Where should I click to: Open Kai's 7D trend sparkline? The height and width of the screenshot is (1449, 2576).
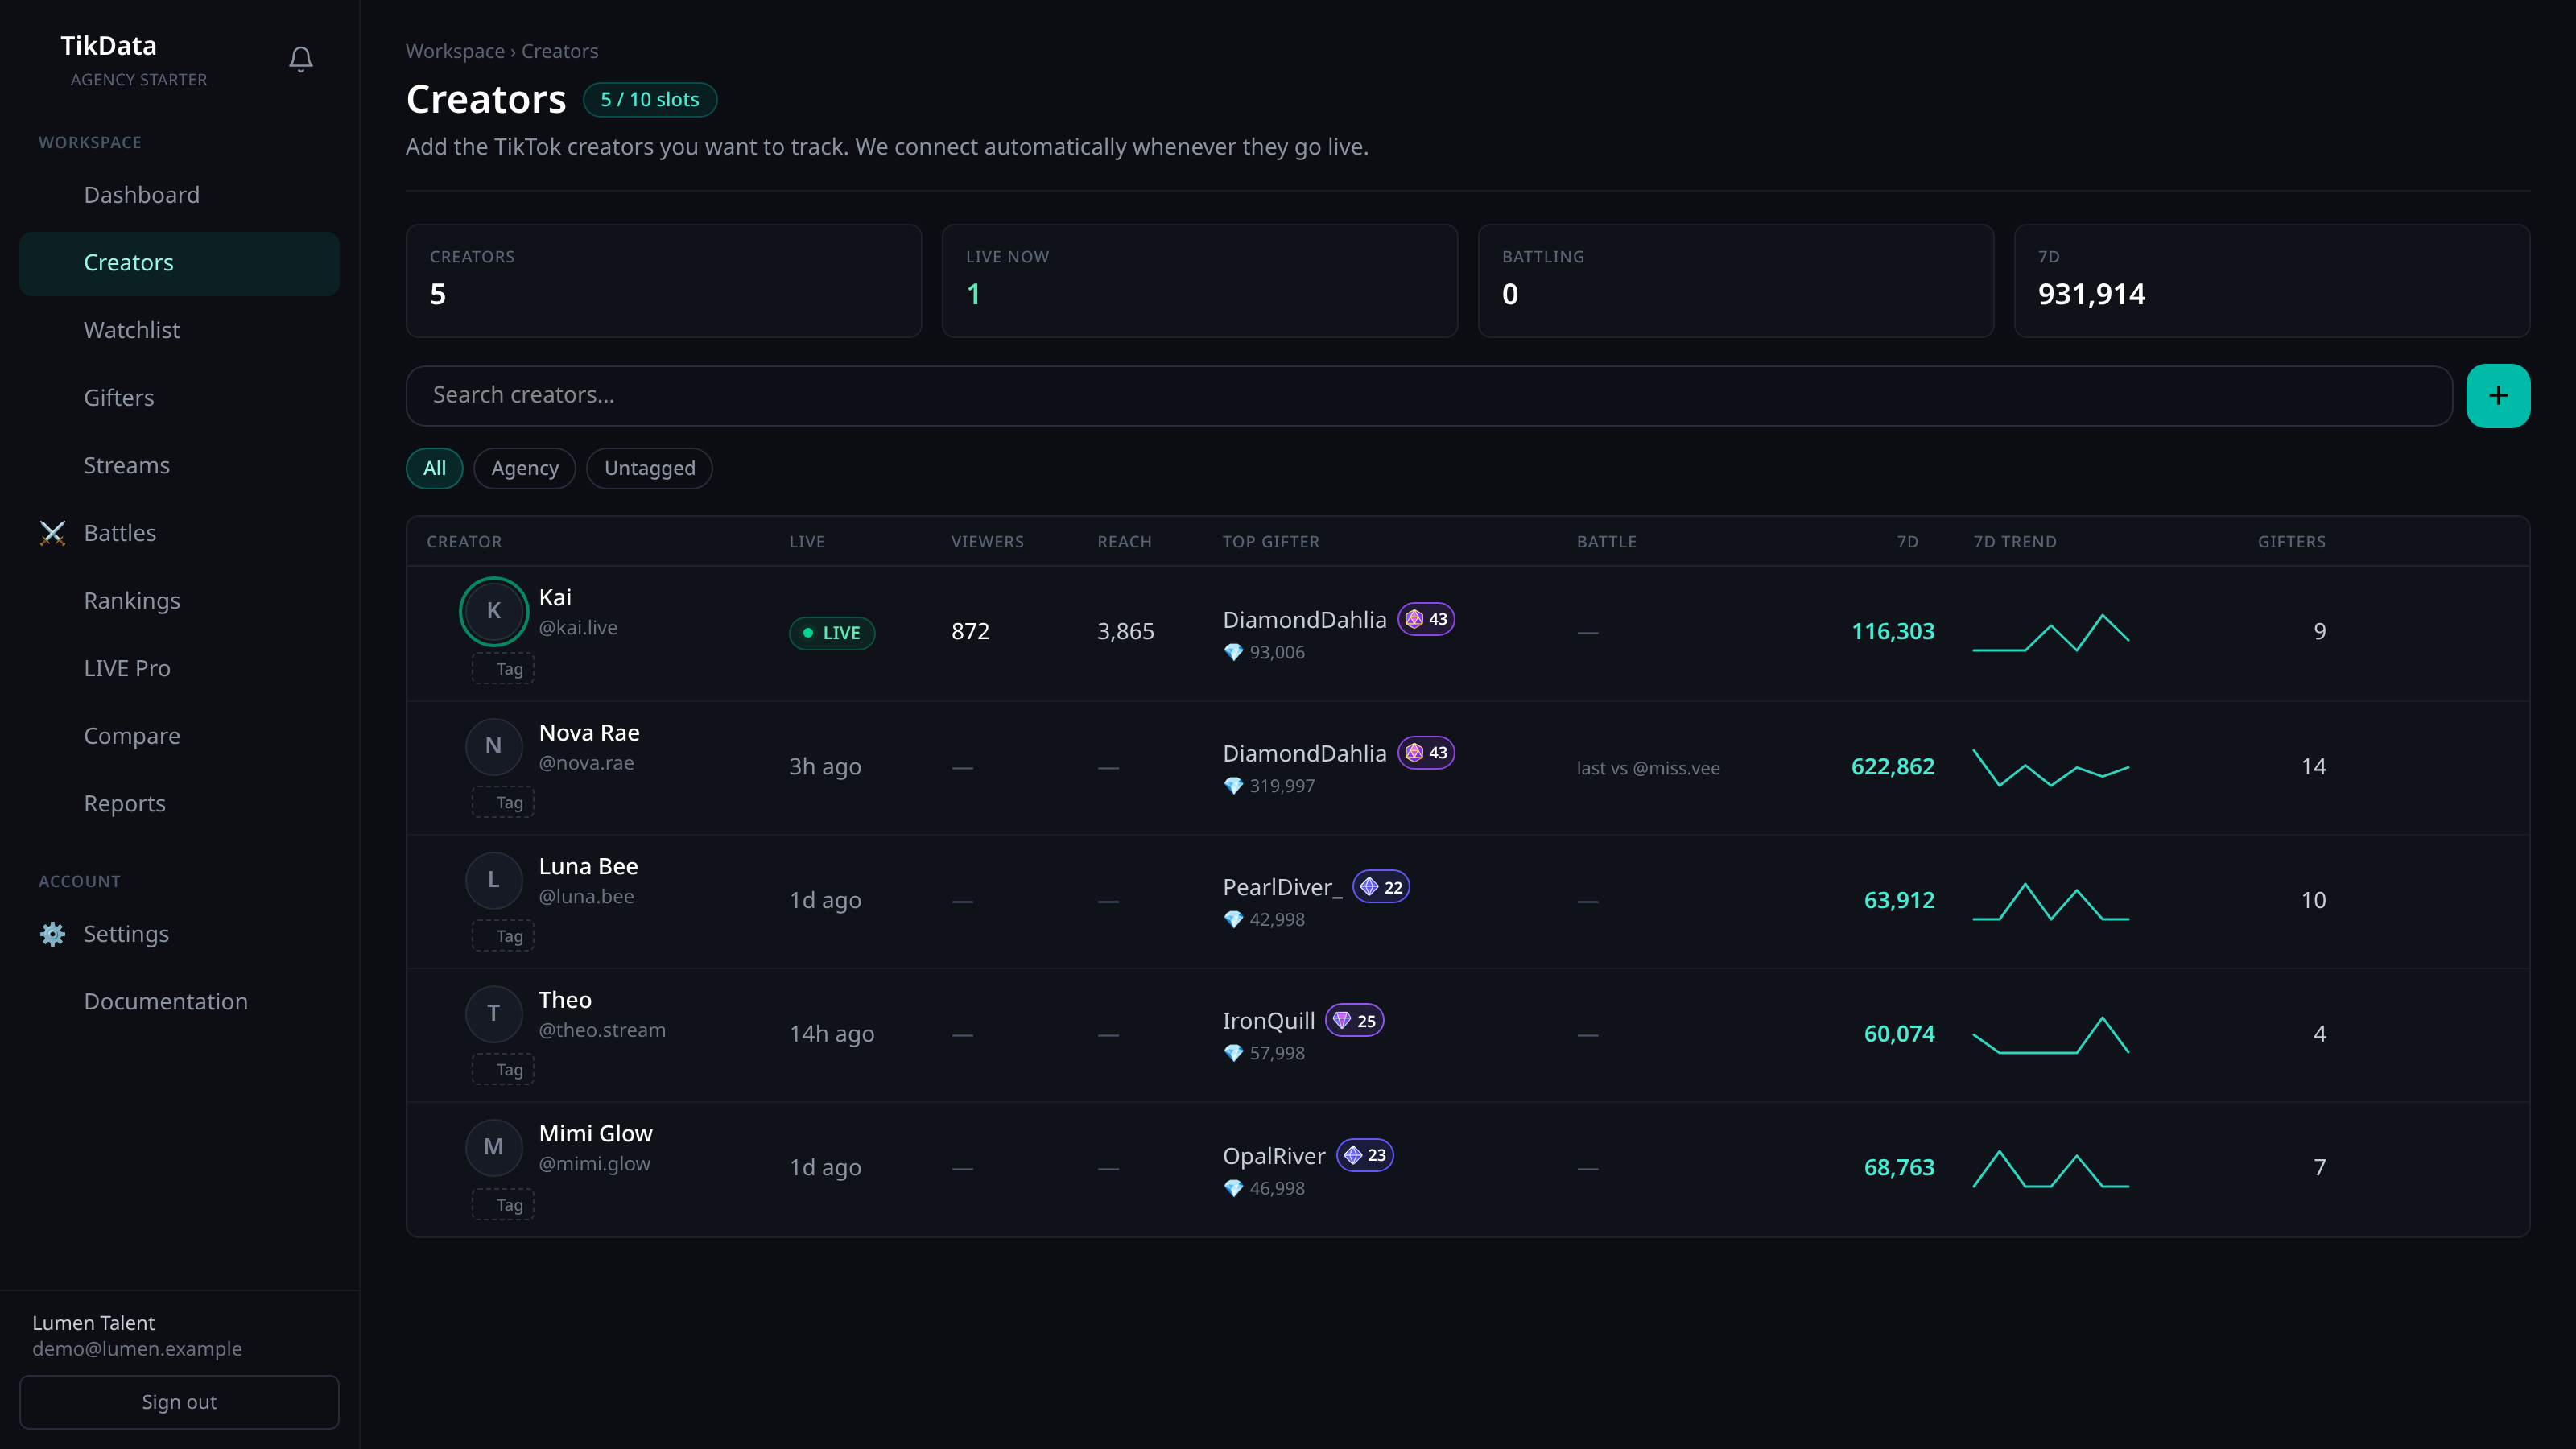pyautogui.click(x=2050, y=632)
